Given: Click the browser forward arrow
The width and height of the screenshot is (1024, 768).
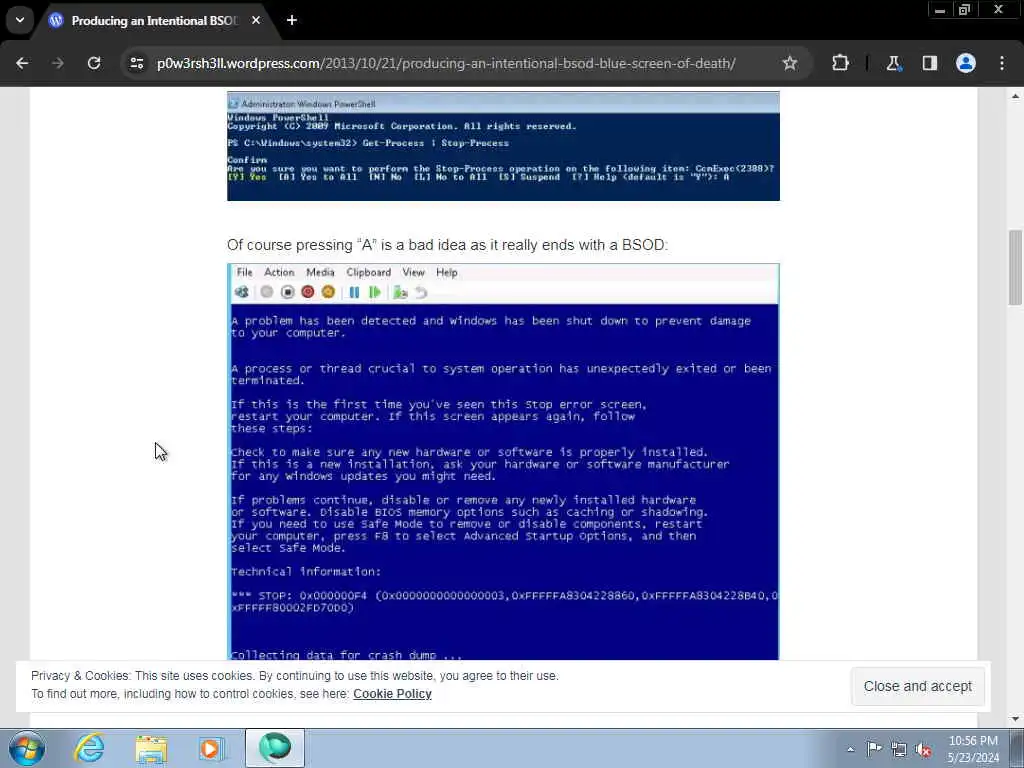Looking at the screenshot, I should 58,63.
